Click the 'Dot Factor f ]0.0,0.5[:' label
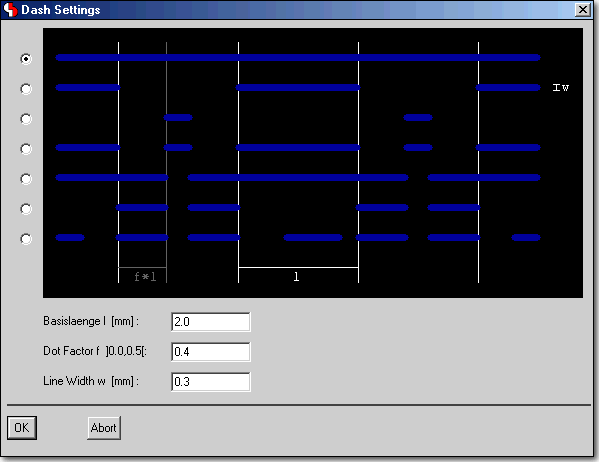The image size is (599, 462). [x=95, y=351]
